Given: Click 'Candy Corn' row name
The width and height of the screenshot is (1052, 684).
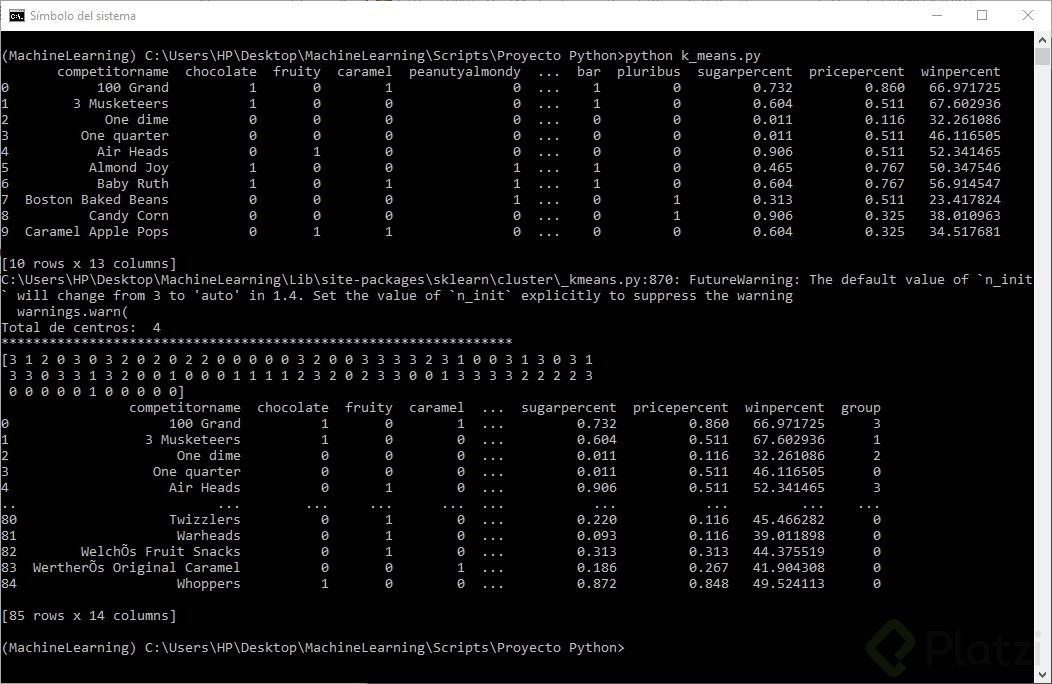Looking at the screenshot, I should [x=129, y=216].
